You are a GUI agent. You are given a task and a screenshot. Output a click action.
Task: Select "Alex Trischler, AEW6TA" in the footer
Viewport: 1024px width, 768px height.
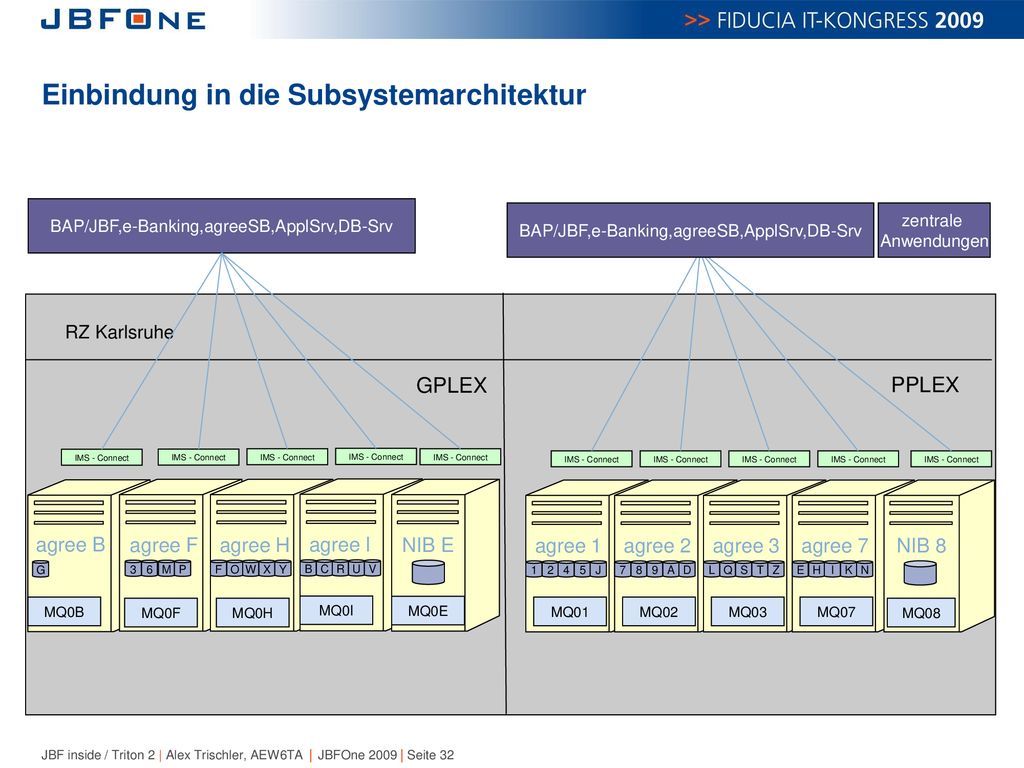coord(234,755)
